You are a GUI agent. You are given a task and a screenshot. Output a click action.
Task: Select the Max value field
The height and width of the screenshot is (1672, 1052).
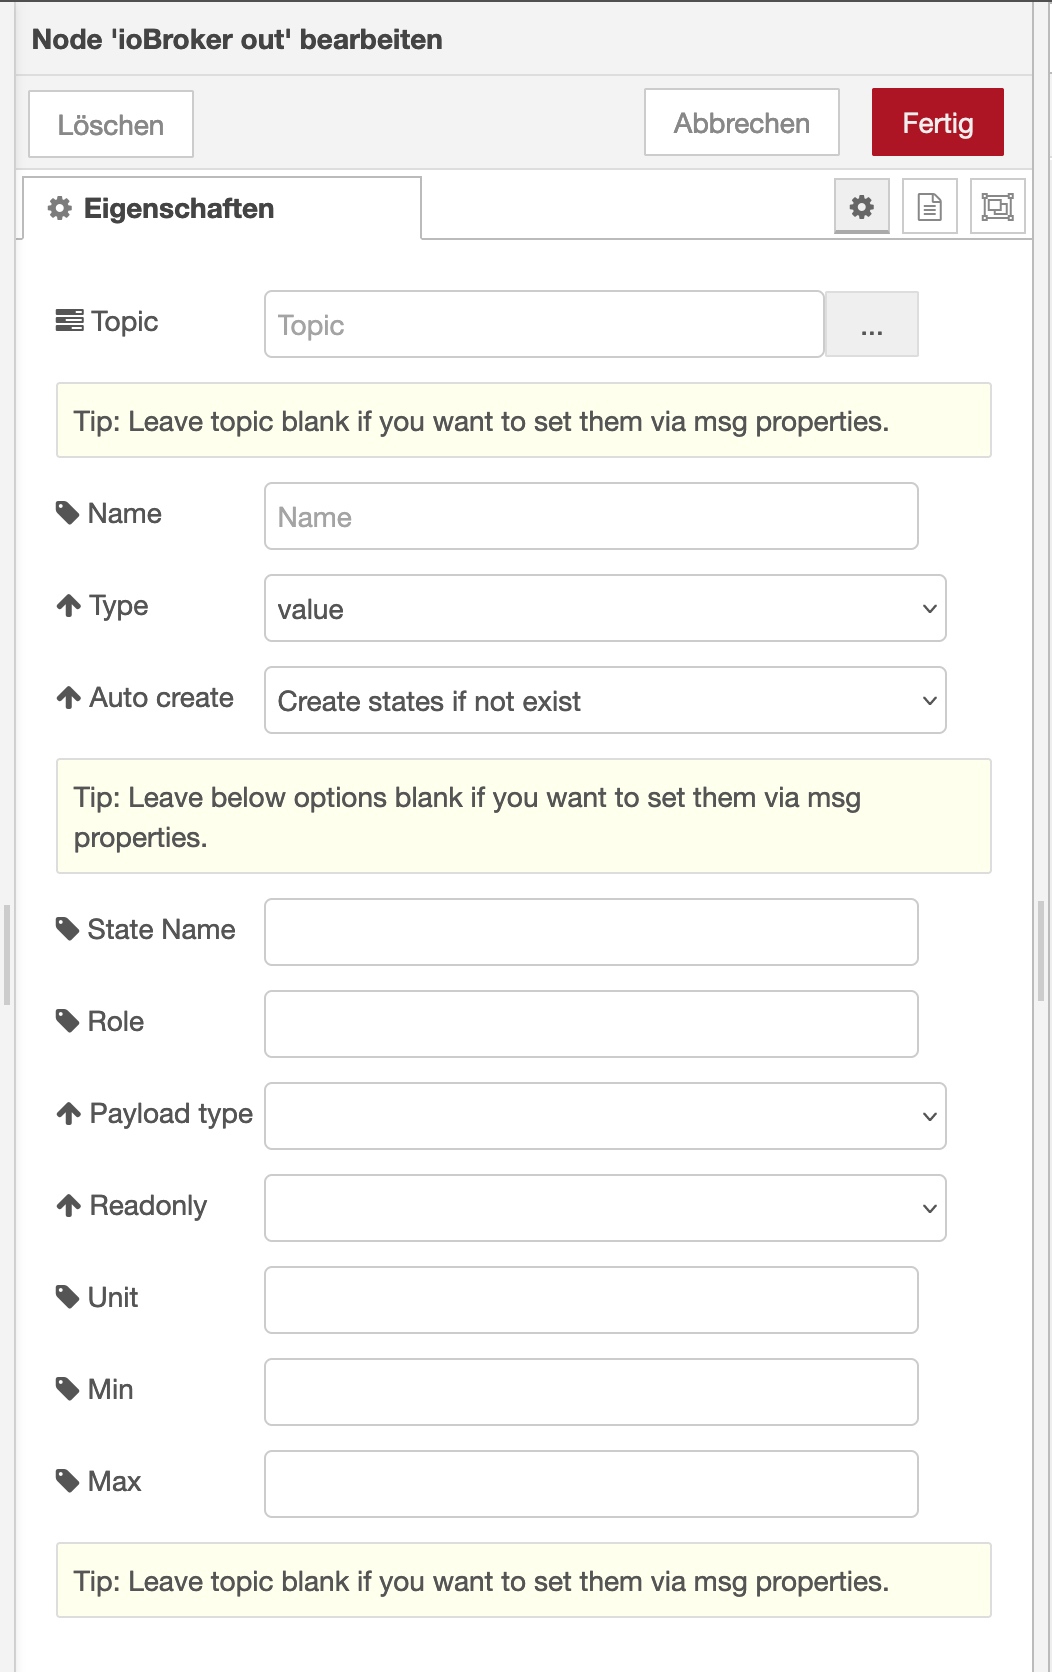coord(590,1485)
